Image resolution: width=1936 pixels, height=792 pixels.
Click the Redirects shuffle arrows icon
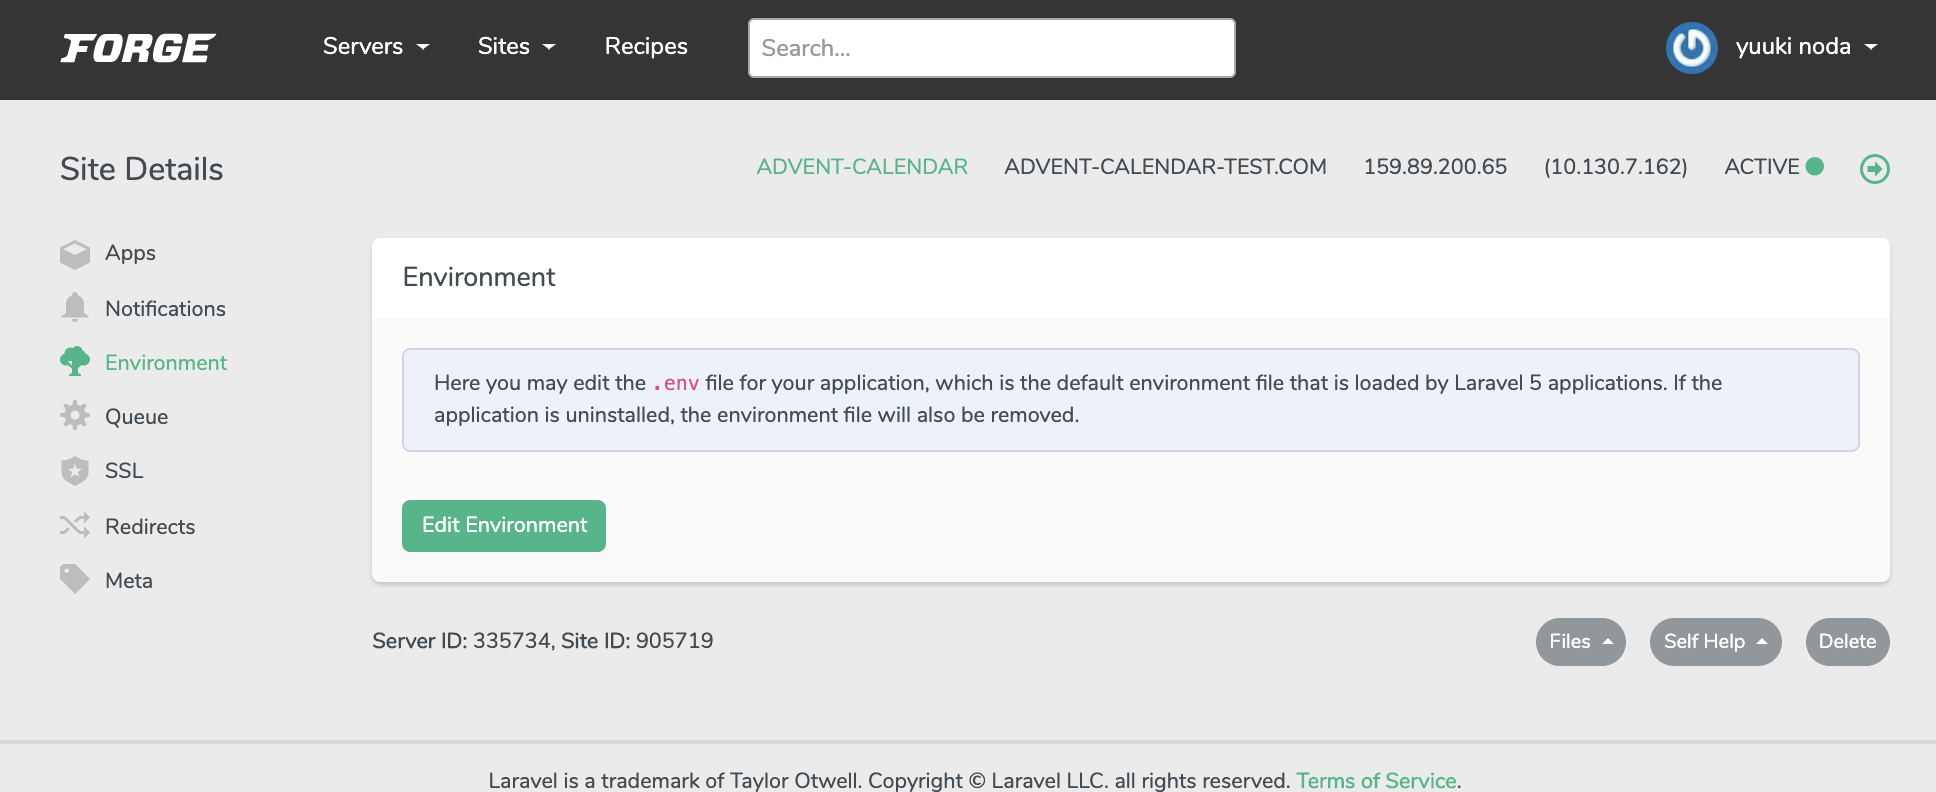(x=75, y=525)
